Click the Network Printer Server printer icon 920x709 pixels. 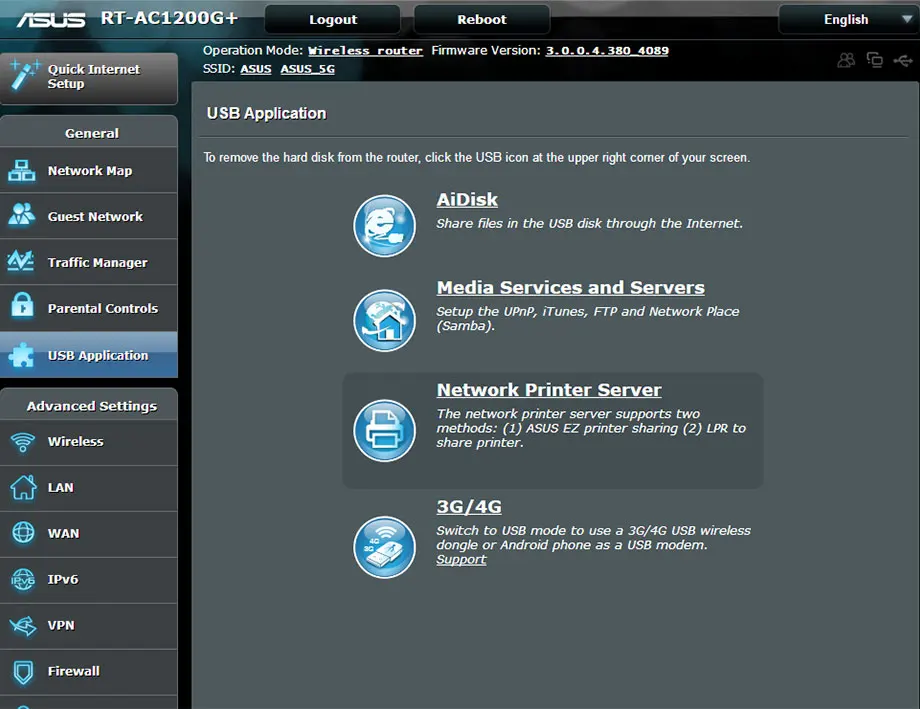click(384, 430)
